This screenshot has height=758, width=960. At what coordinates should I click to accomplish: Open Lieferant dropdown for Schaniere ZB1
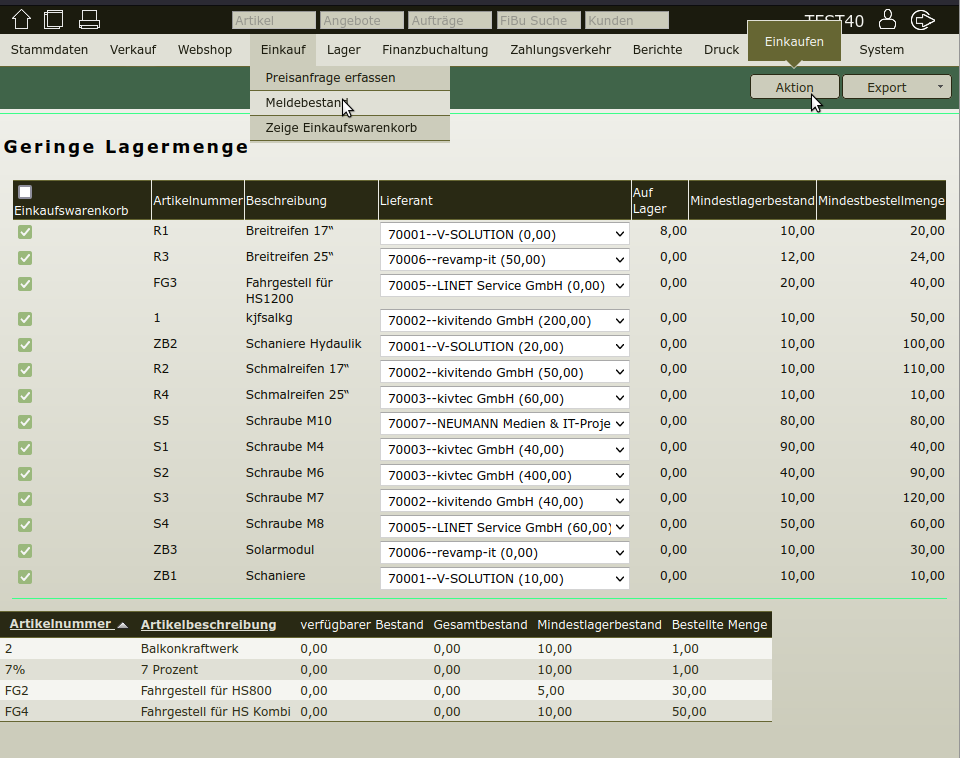[504, 578]
